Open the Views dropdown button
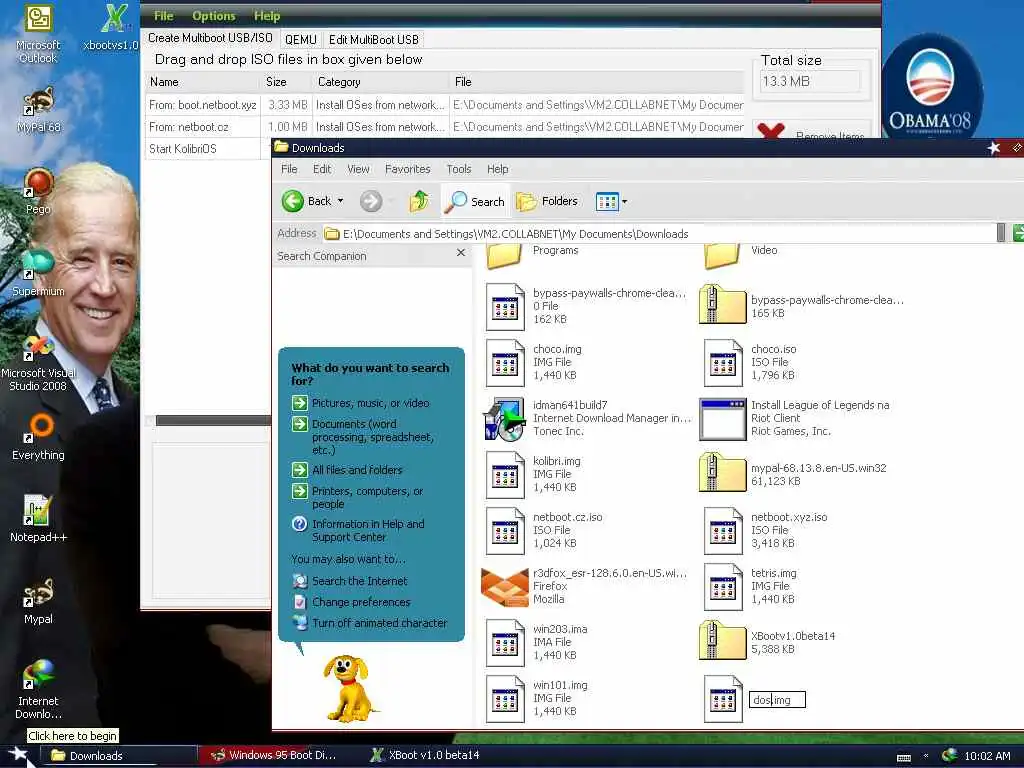1024x768 pixels. [x=611, y=201]
